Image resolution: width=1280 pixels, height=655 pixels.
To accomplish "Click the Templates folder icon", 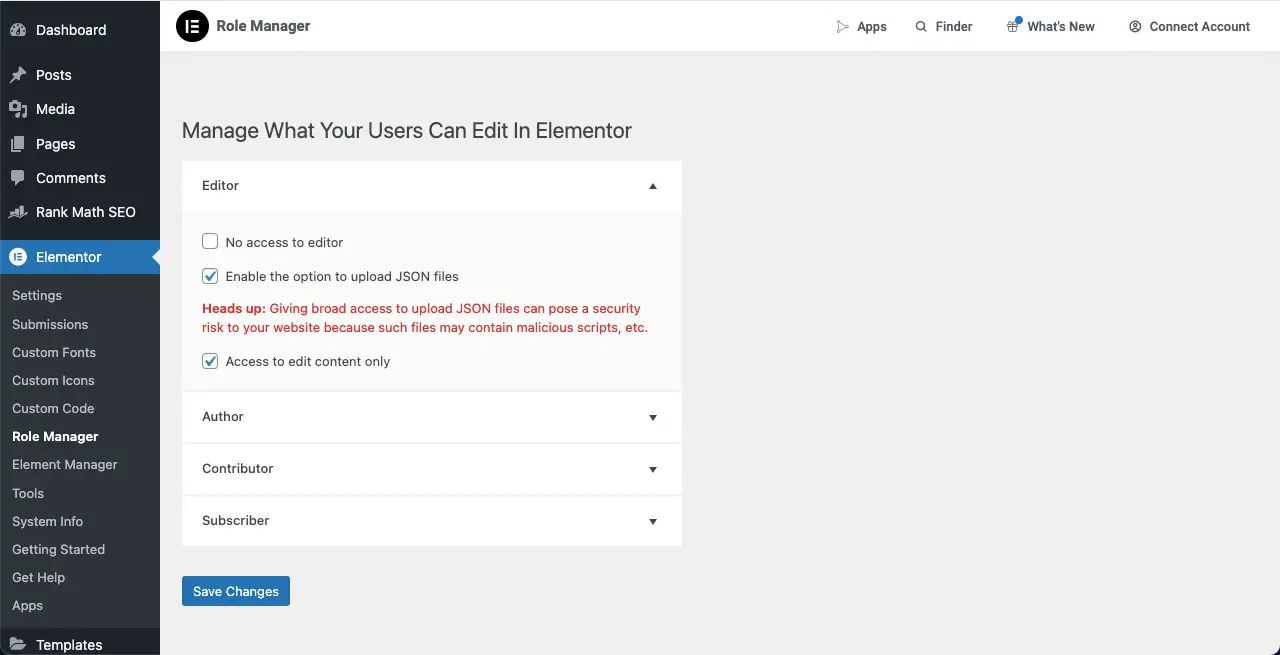I will (x=18, y=645).
